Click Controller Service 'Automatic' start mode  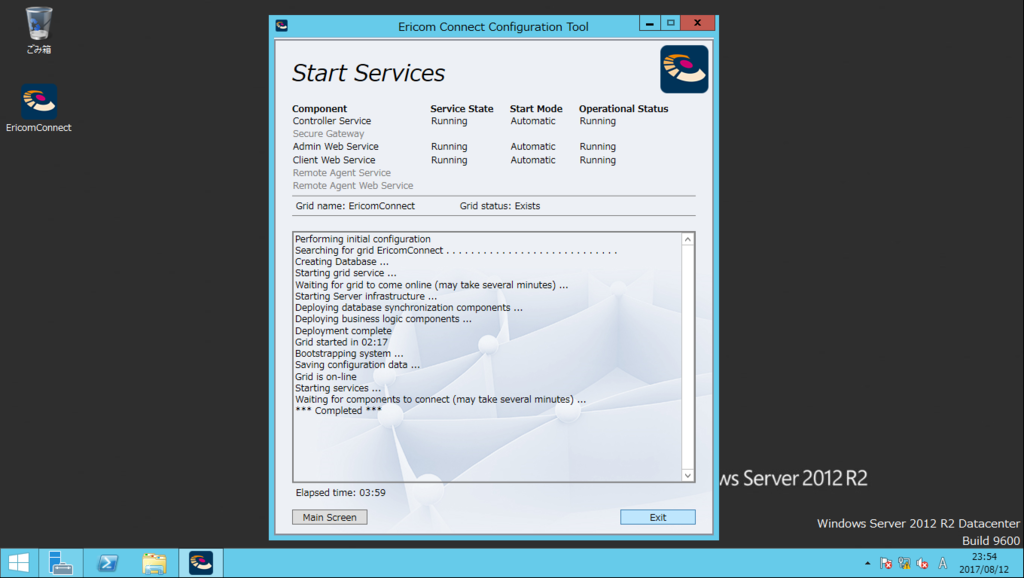pos(533,121)
